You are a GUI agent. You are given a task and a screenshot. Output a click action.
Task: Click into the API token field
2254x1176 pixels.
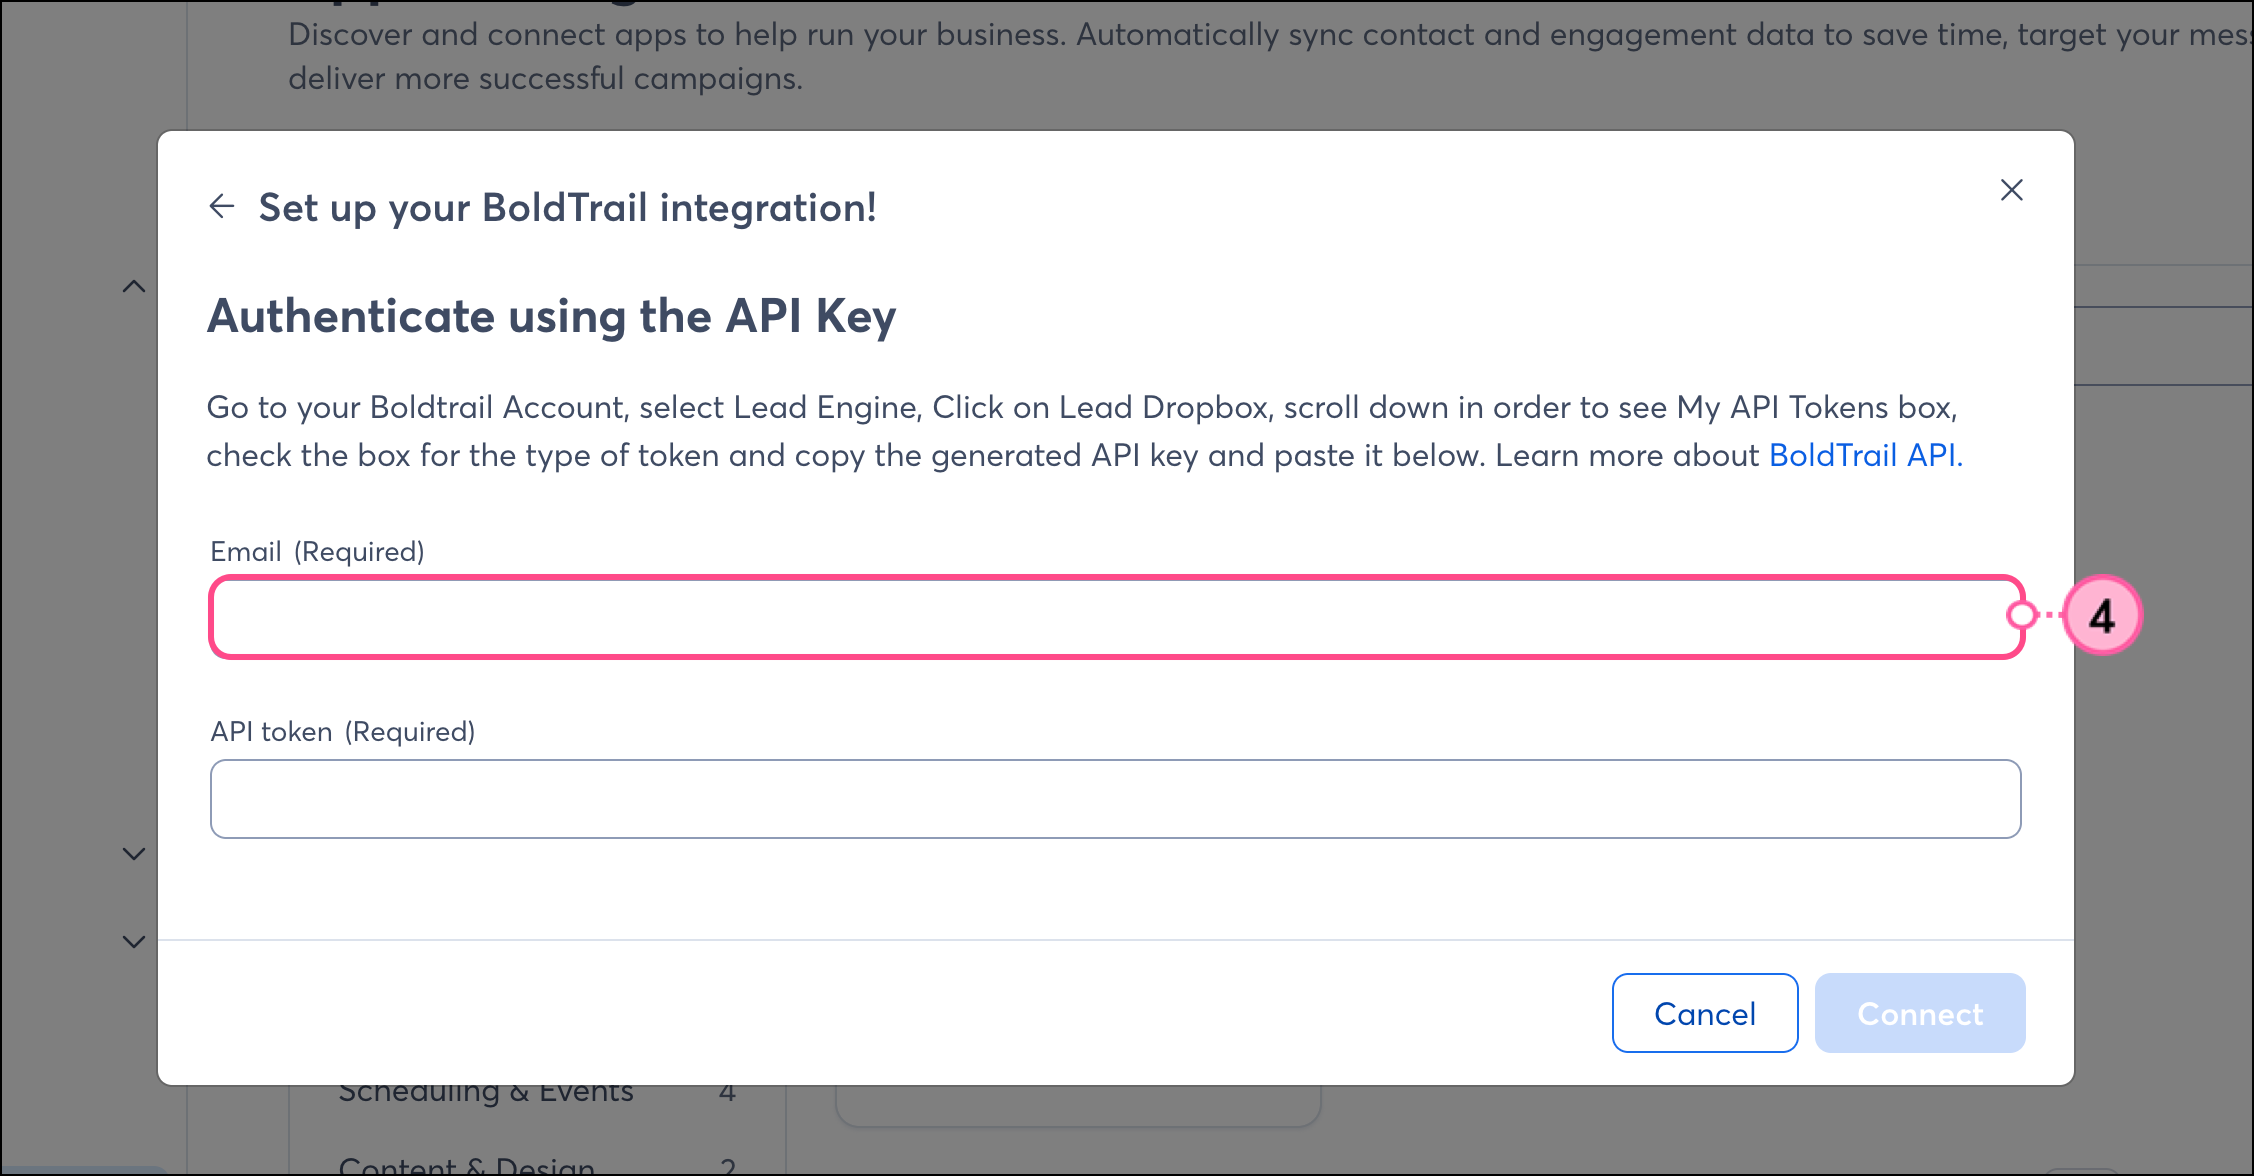(x=1115, y=799)
